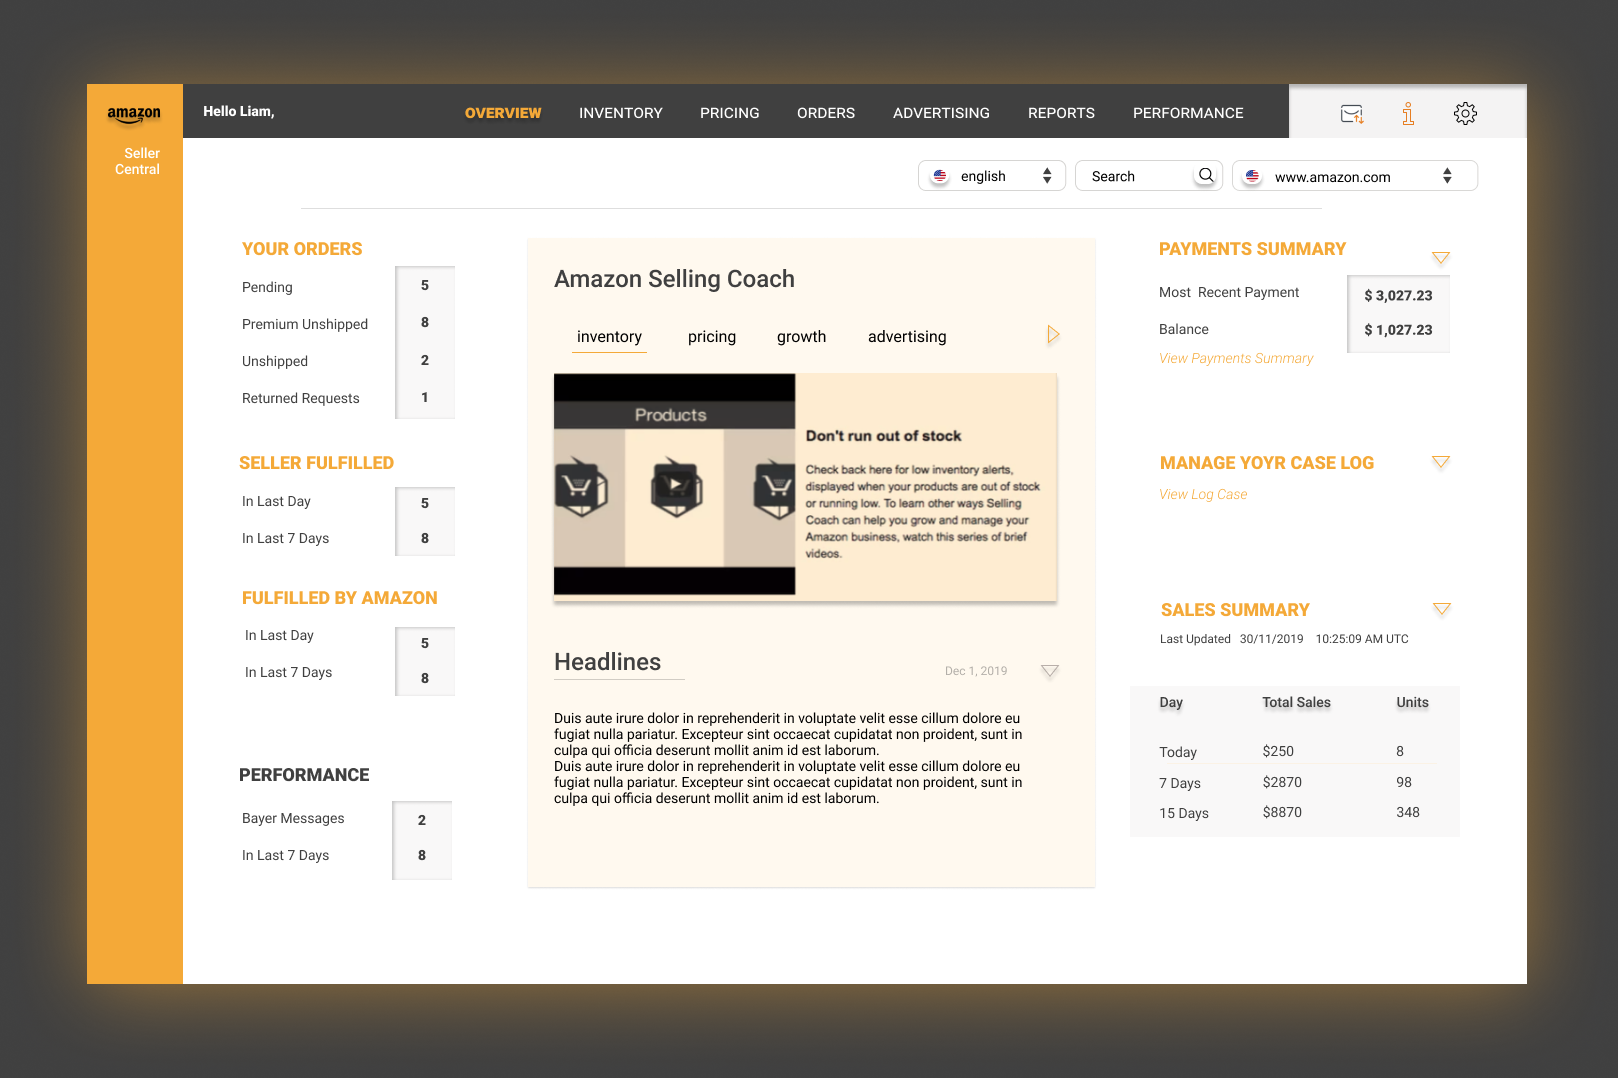
Task: Click the Bayer Messages row
Action: click(x=346, y=819)
